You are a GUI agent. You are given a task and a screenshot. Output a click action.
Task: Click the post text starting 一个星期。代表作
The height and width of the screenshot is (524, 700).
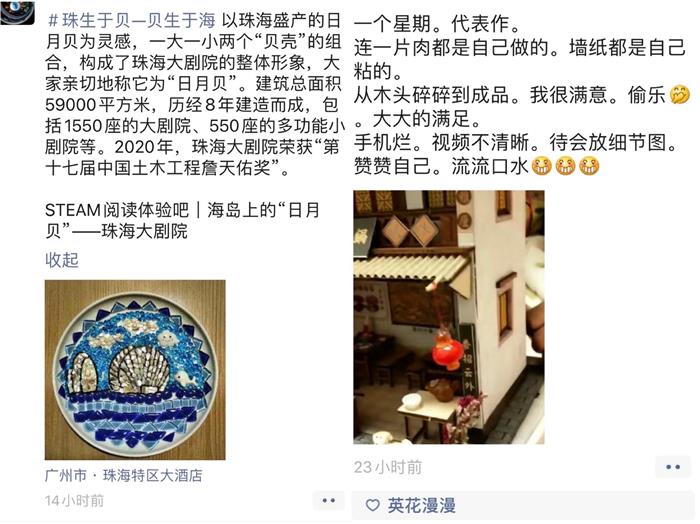437,24
